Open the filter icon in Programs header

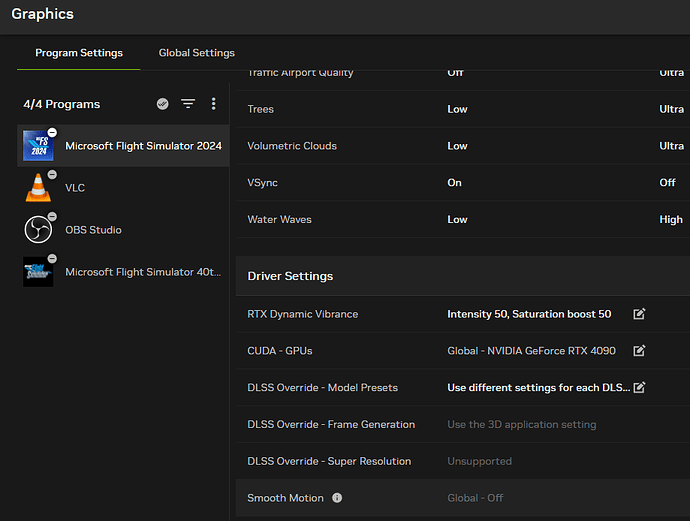point(188,104)
